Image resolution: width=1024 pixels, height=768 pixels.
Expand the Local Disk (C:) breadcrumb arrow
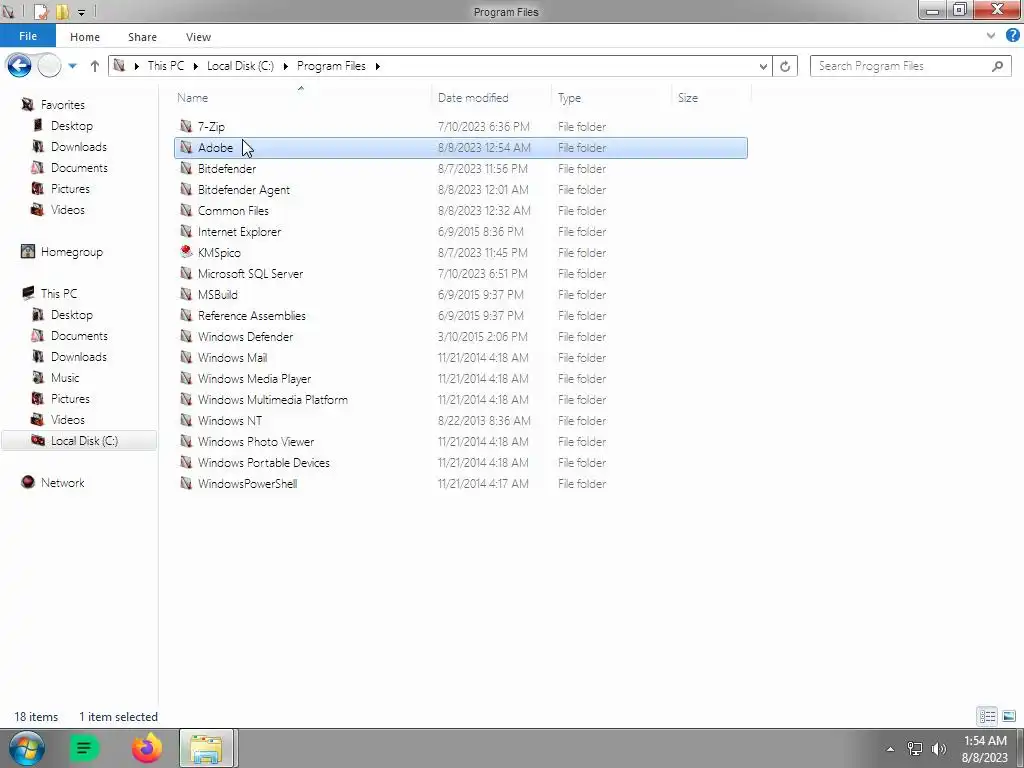(285, 66)
